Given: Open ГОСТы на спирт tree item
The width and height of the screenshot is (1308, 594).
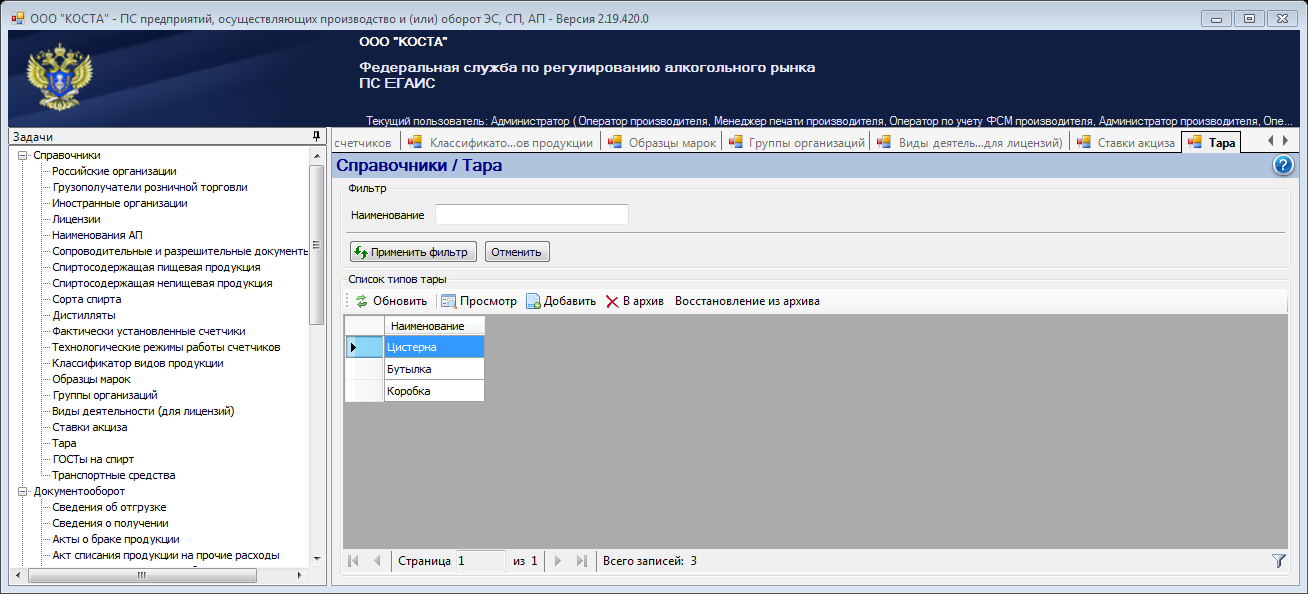Looking at the screenshot, I should coord(93,459).
